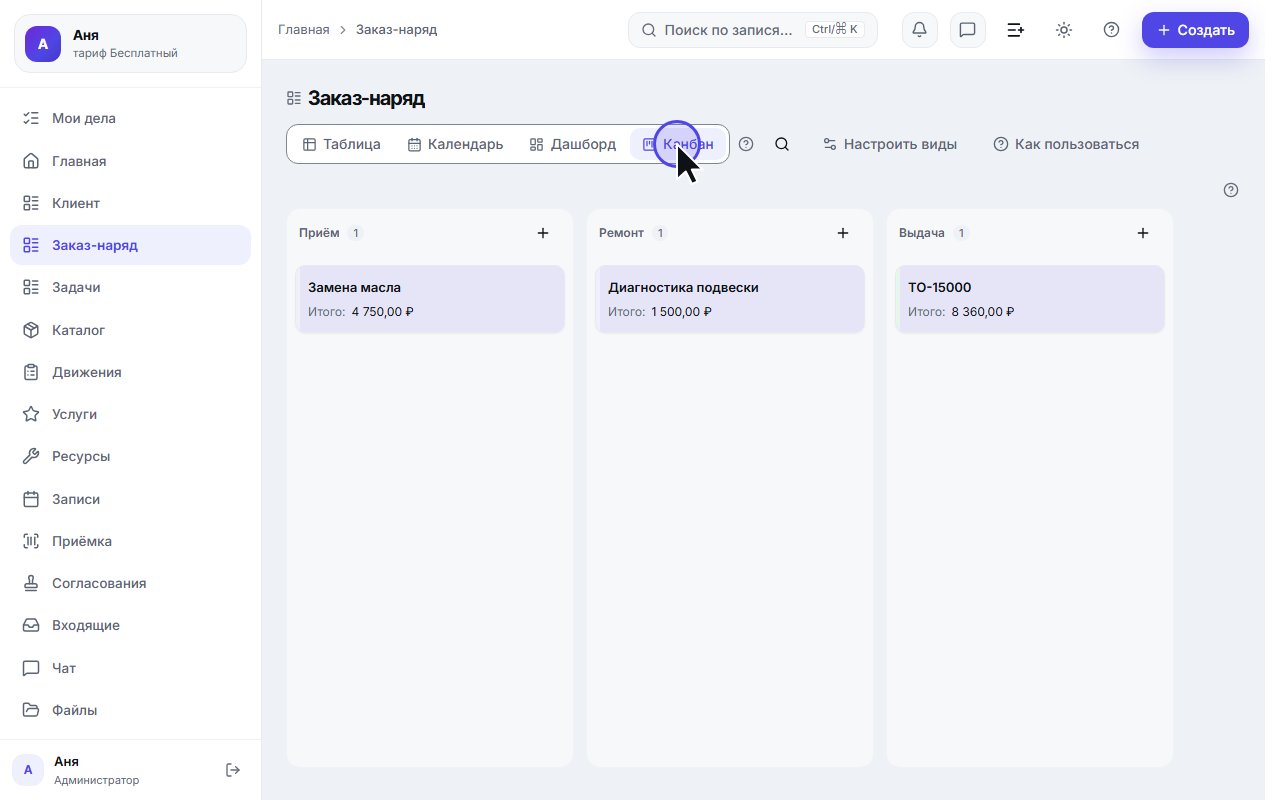
Task: Select the Канбан view tab
Action: [x=678, y=144]
